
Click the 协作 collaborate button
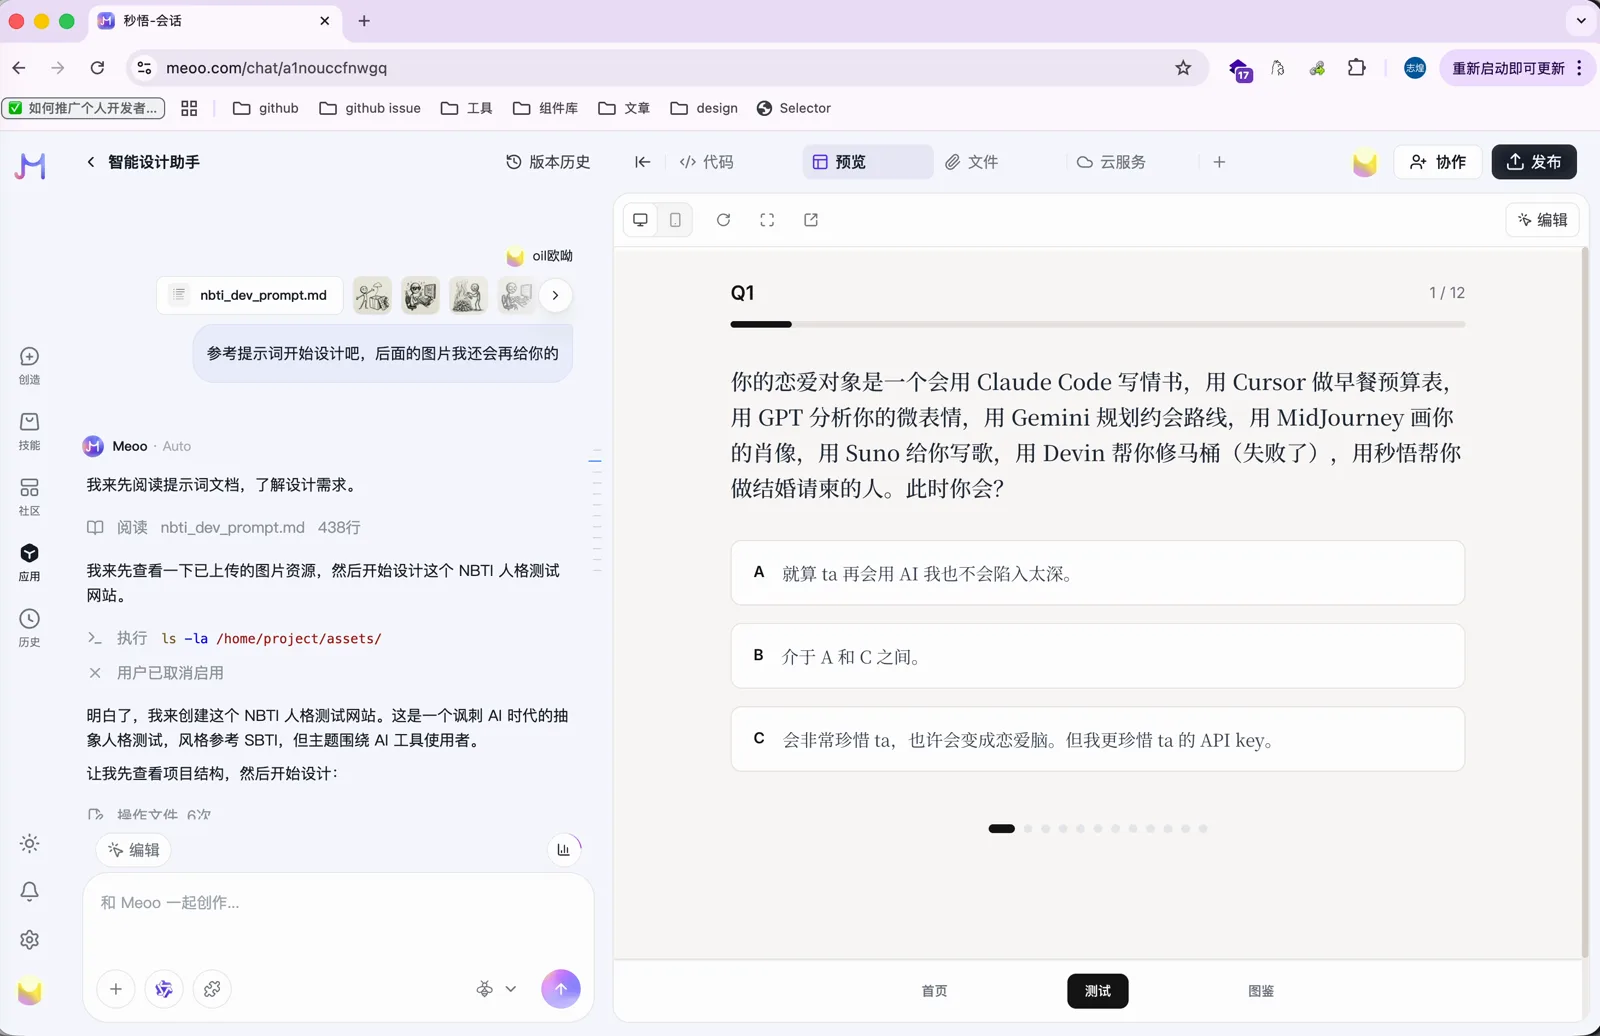click(1438, 162)
